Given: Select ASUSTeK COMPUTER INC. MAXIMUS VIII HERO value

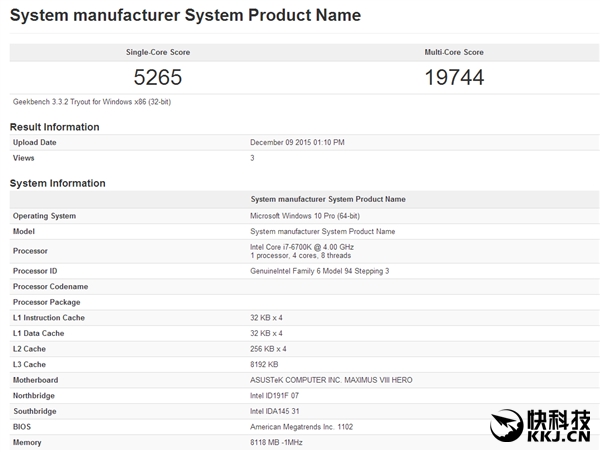Looking at the screenshot, I should [331, 380].
